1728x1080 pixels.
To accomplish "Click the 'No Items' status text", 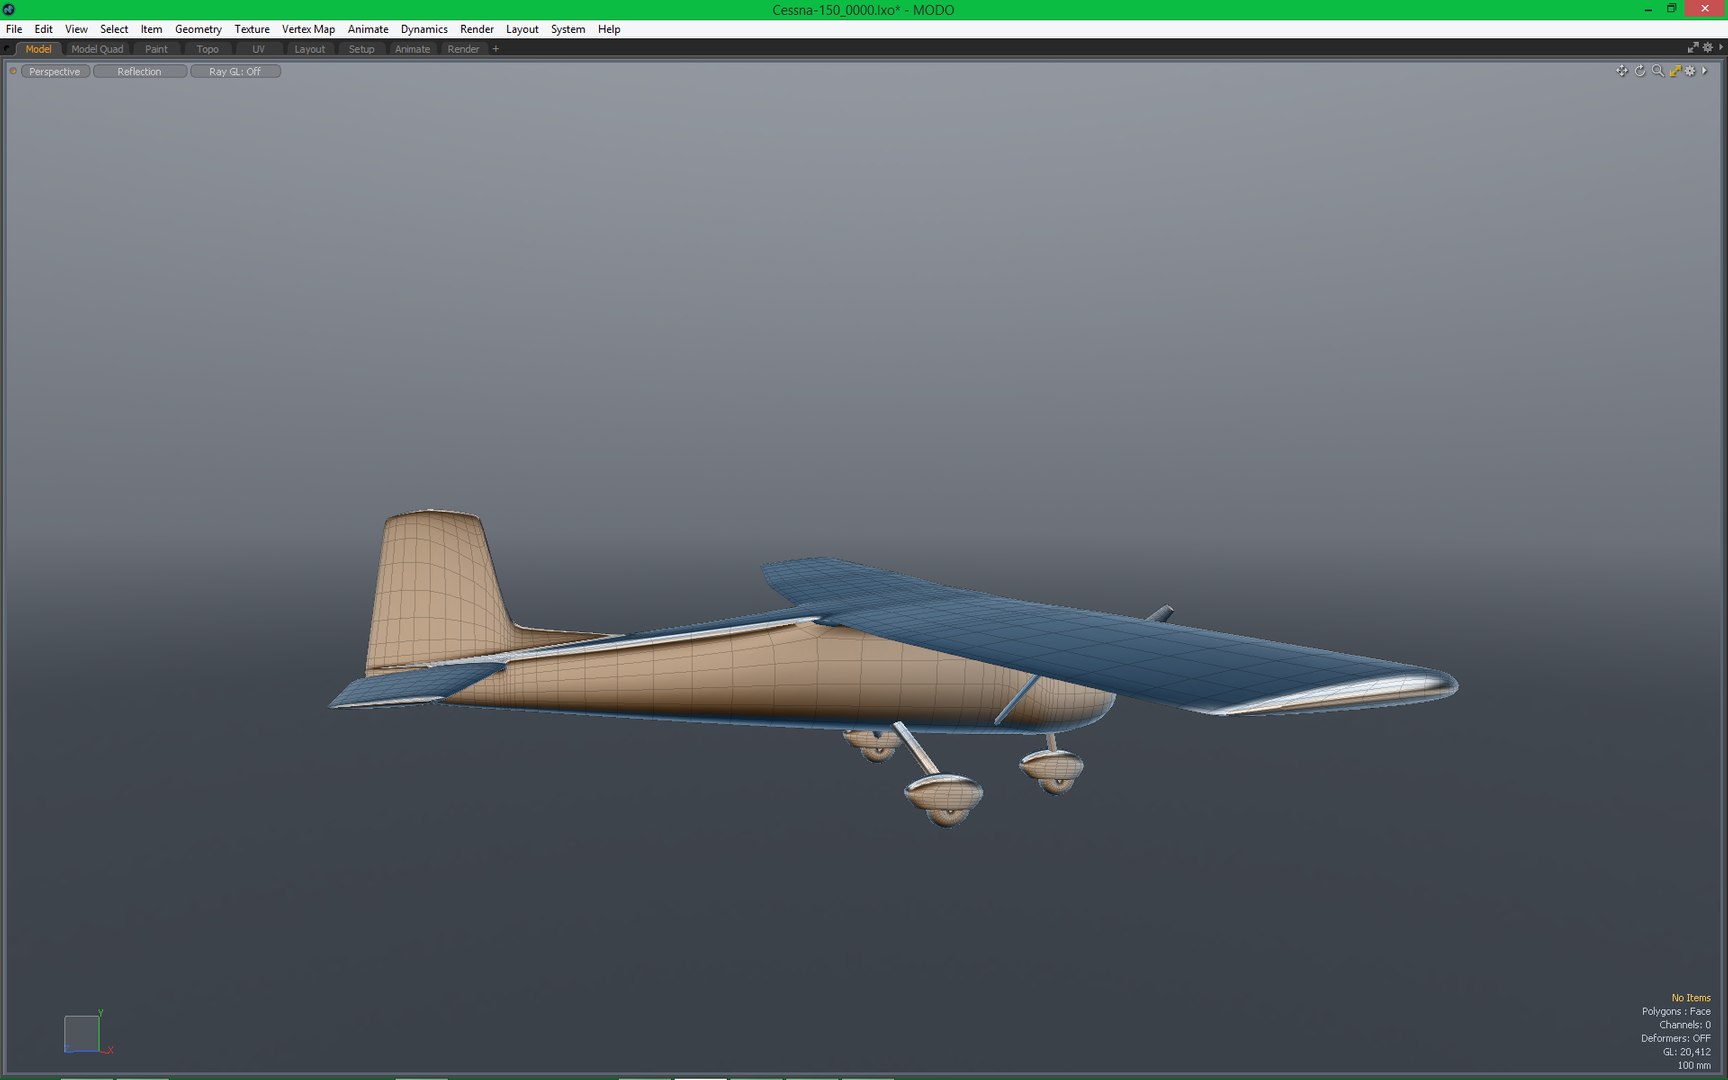I will [1691, 997].
